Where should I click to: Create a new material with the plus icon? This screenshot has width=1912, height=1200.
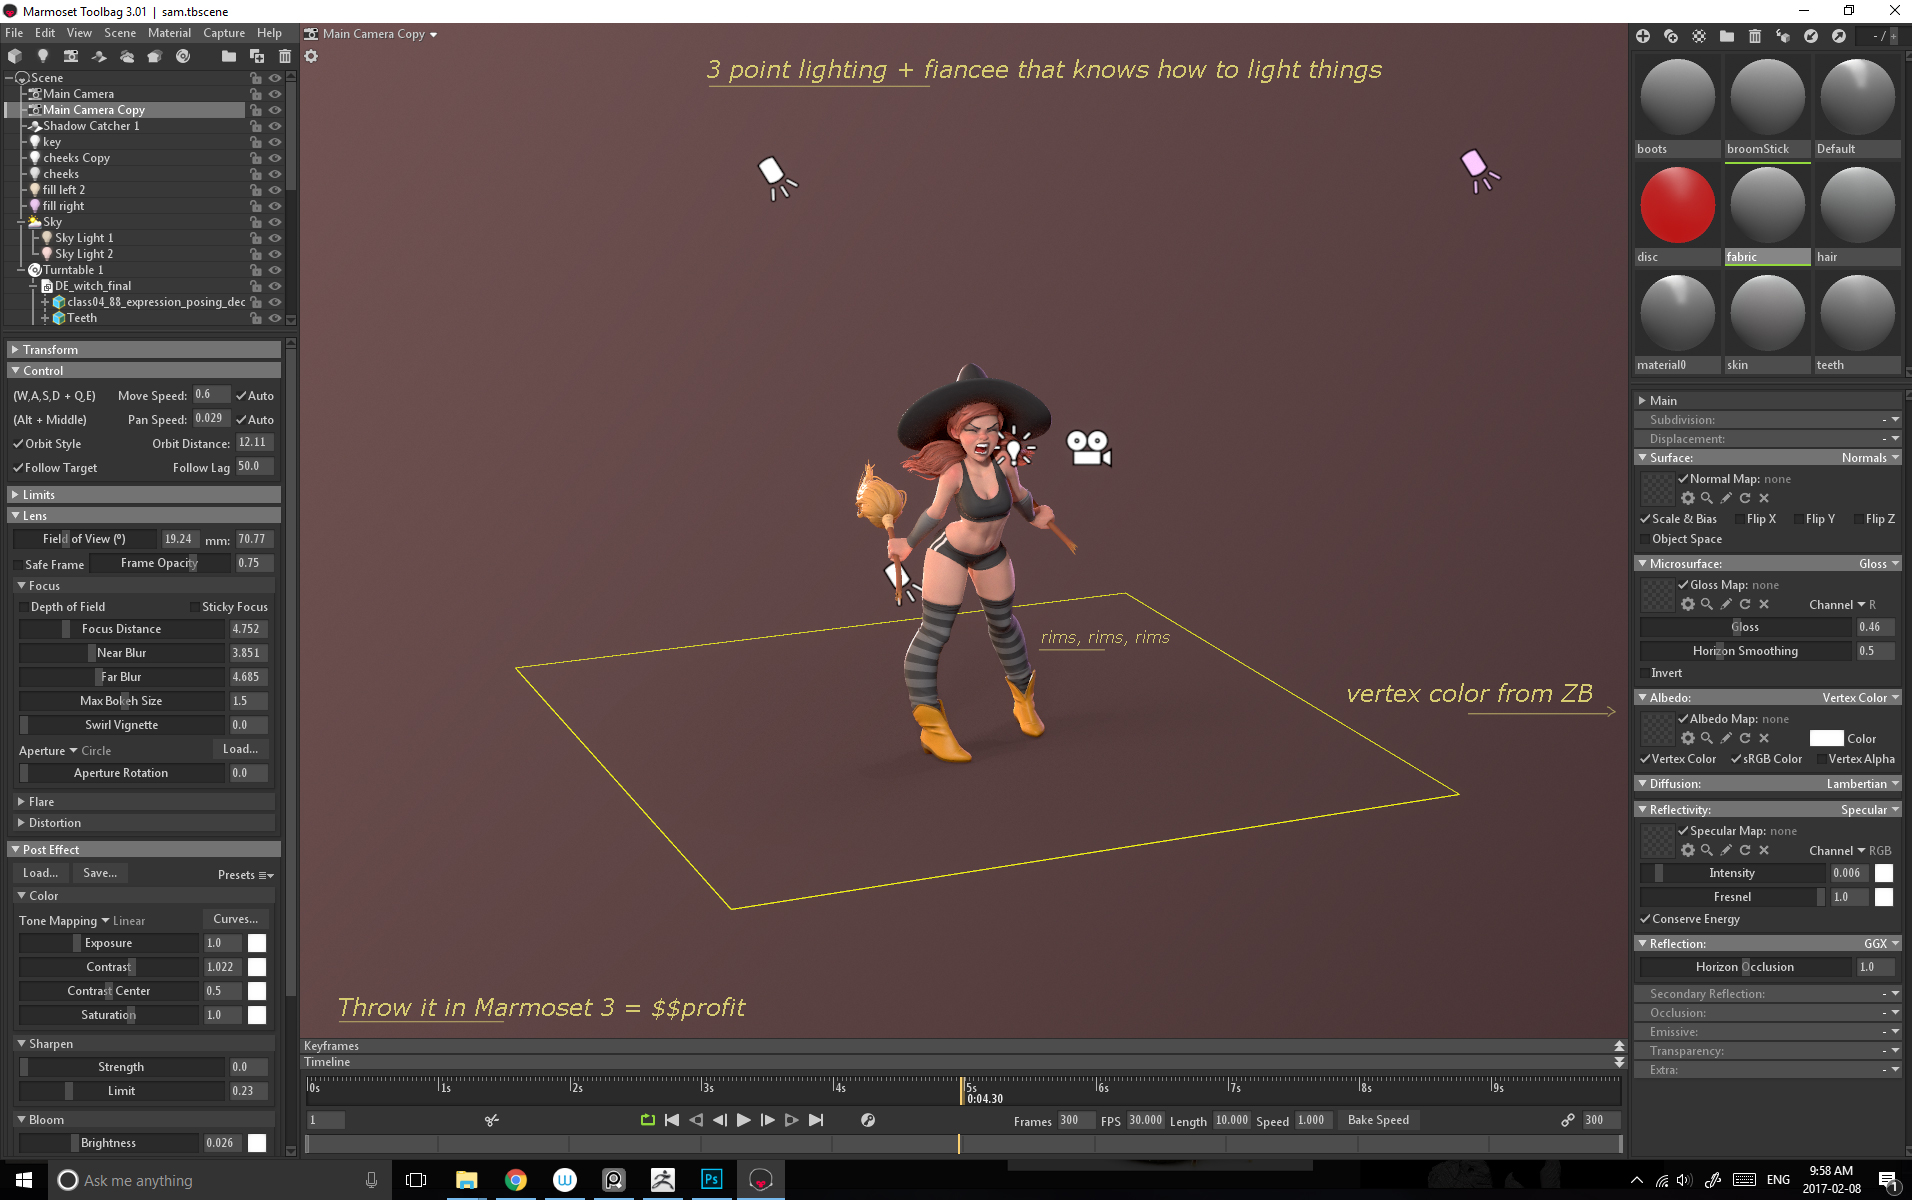point(1643,36)
